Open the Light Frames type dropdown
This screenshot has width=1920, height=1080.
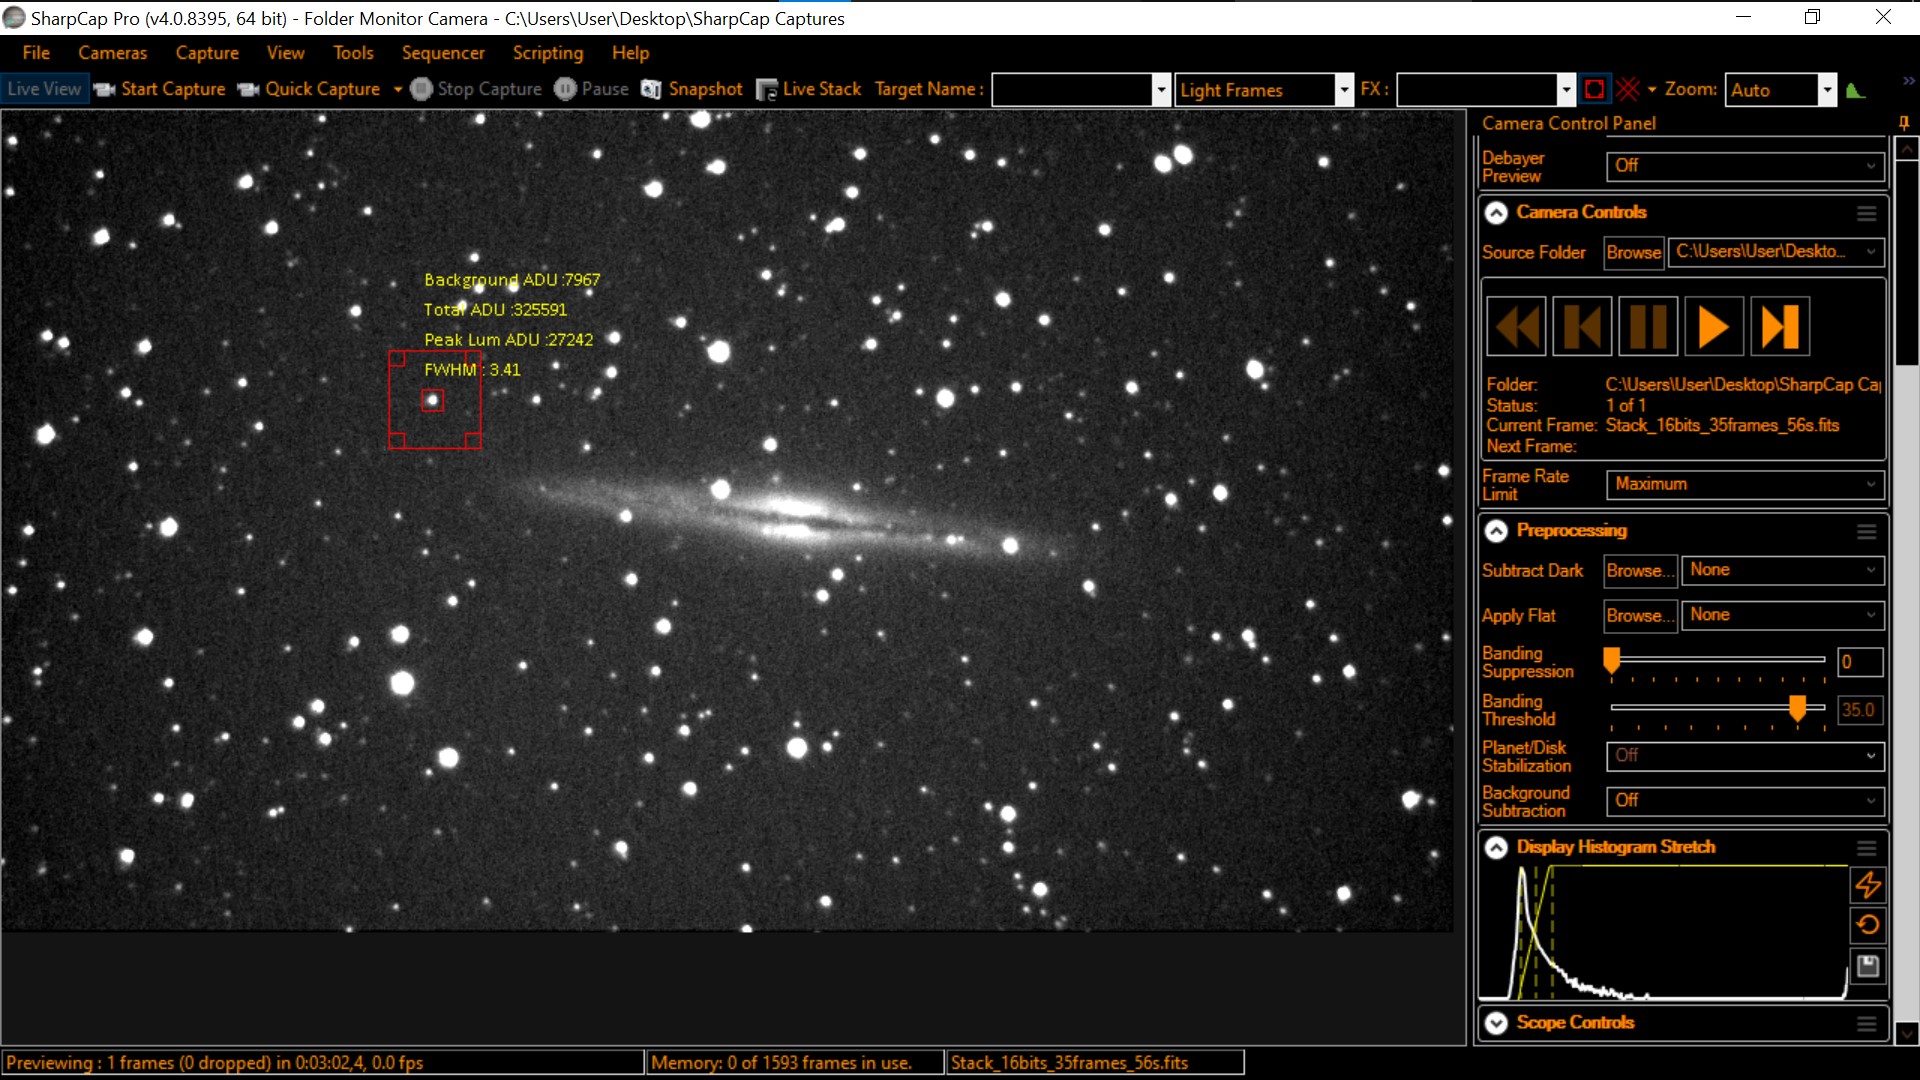tap(1344, 90)
